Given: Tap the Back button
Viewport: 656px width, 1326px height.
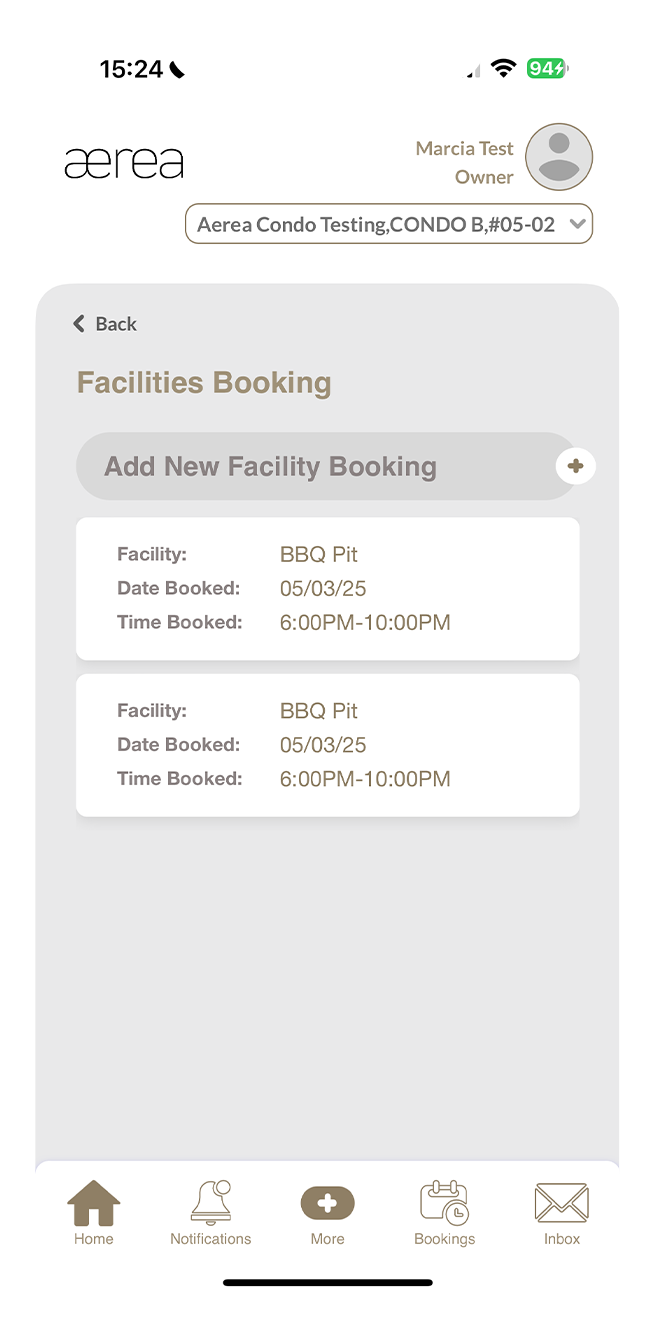Looking at the screenshot, I should 104,323.
